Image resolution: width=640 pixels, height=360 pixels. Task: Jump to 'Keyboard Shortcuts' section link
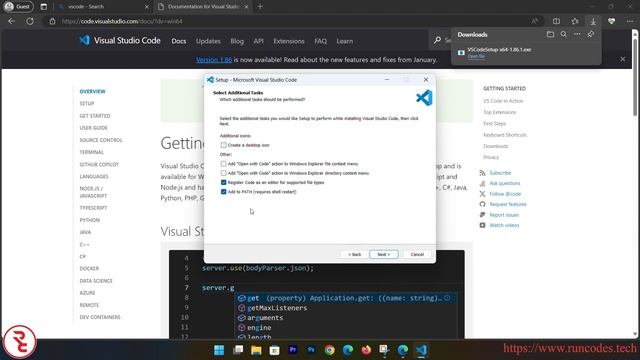coord(505,135)
